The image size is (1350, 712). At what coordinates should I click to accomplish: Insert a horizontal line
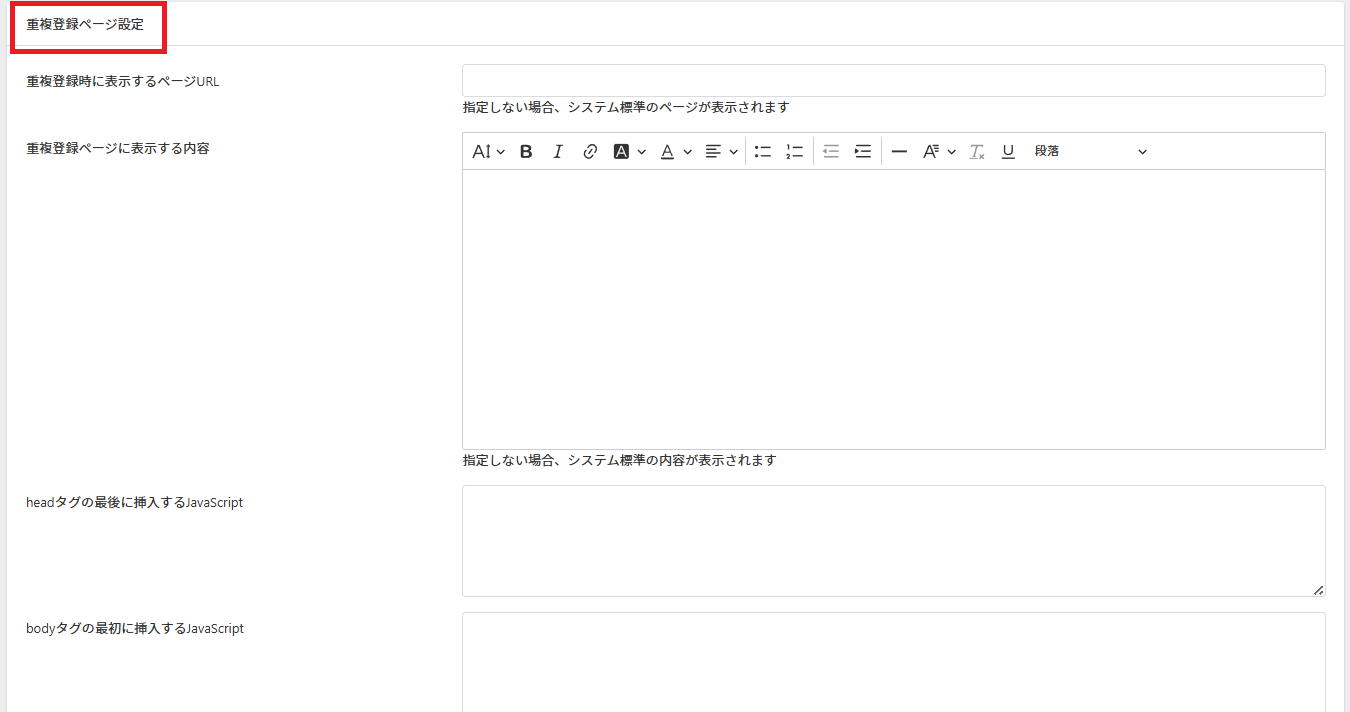pyautogui.click(x=899, y=152)
